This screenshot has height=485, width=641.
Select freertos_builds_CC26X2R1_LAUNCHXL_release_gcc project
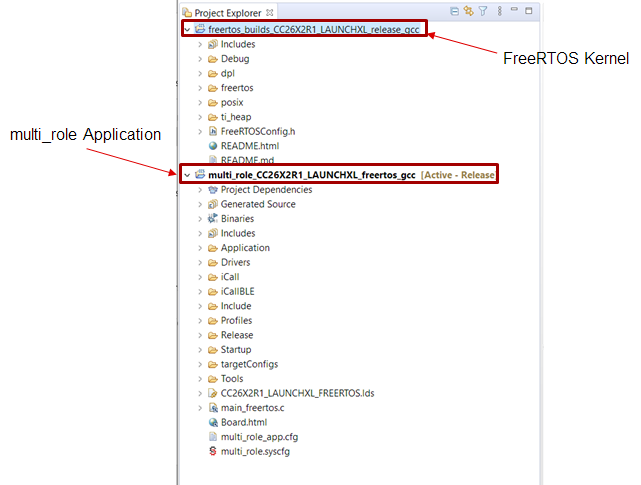tap(313, 30)
